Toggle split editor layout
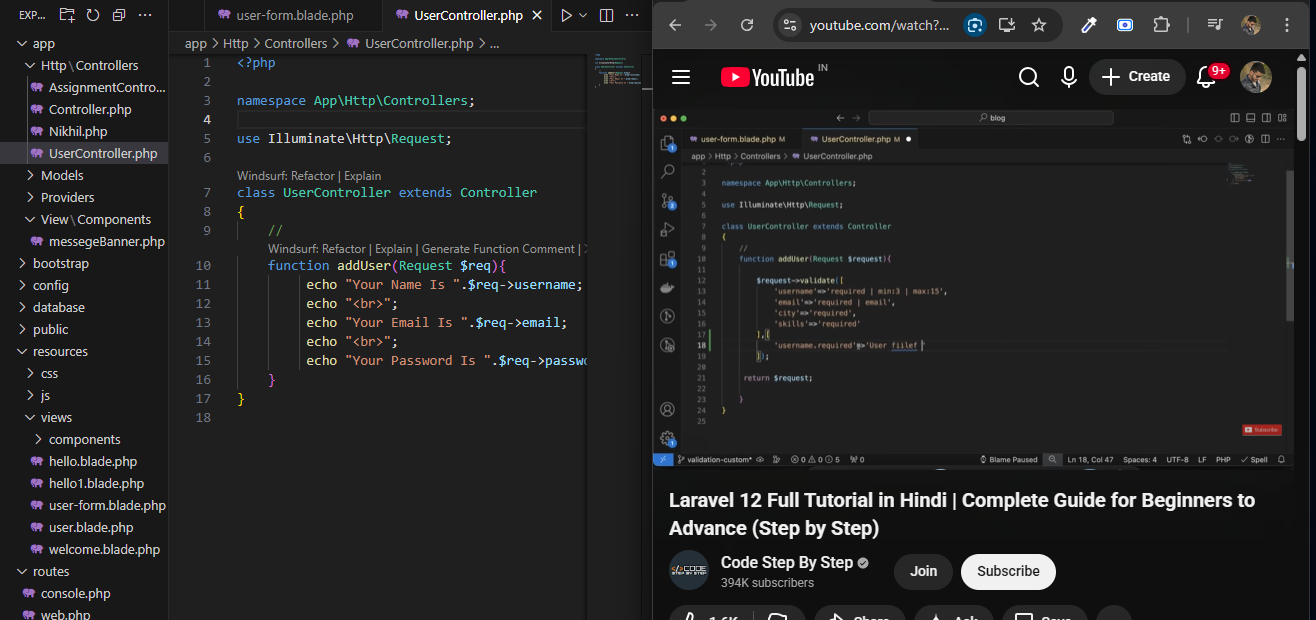The image size is (1316, 620). [x=606, y=15]
